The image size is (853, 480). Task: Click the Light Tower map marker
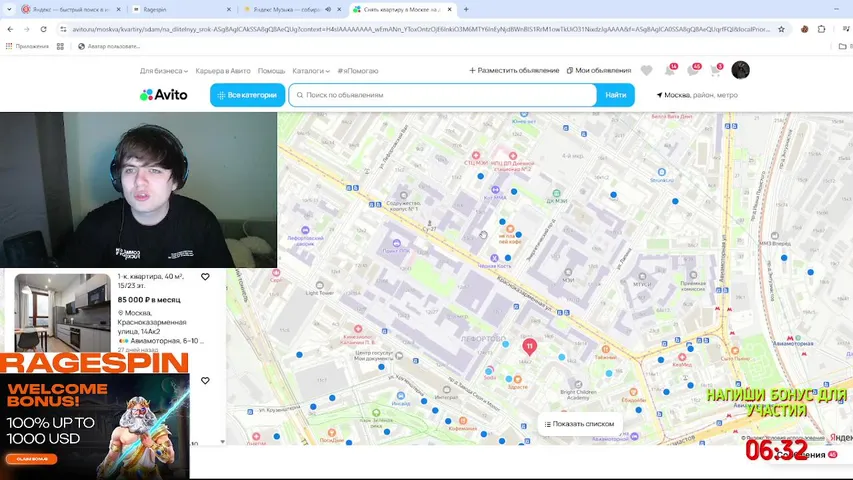point(319,285)
